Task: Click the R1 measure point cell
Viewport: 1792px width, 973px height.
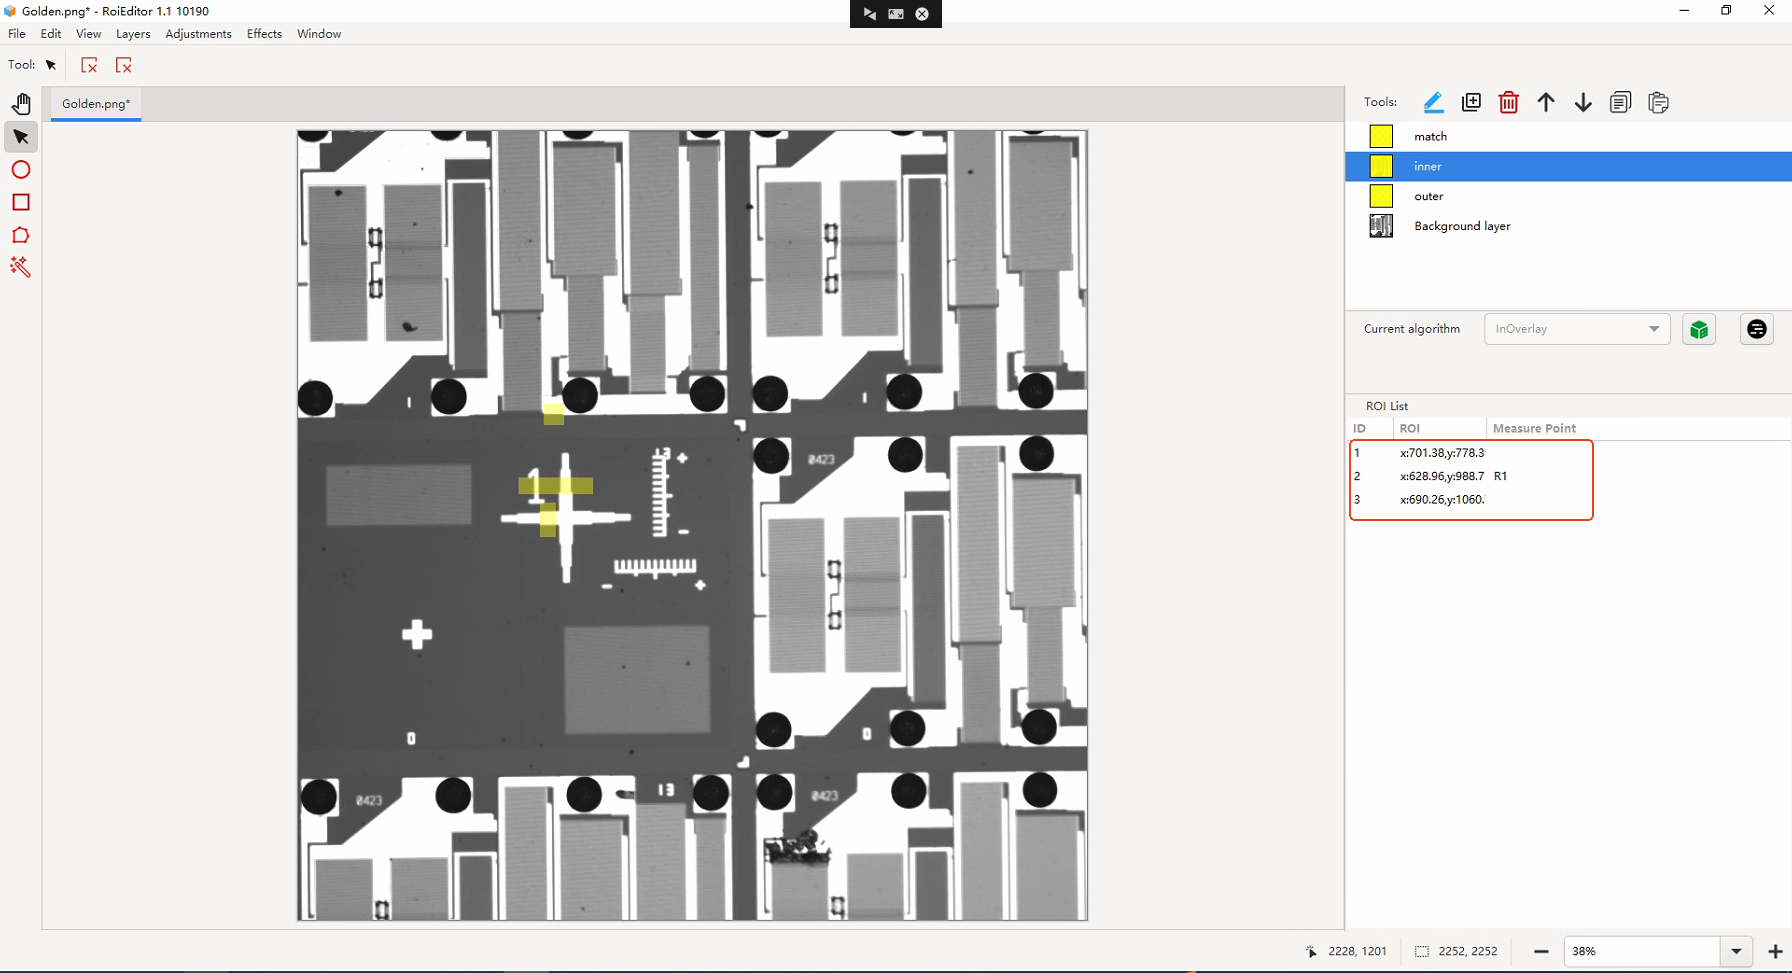Action: click(1500, 476)
